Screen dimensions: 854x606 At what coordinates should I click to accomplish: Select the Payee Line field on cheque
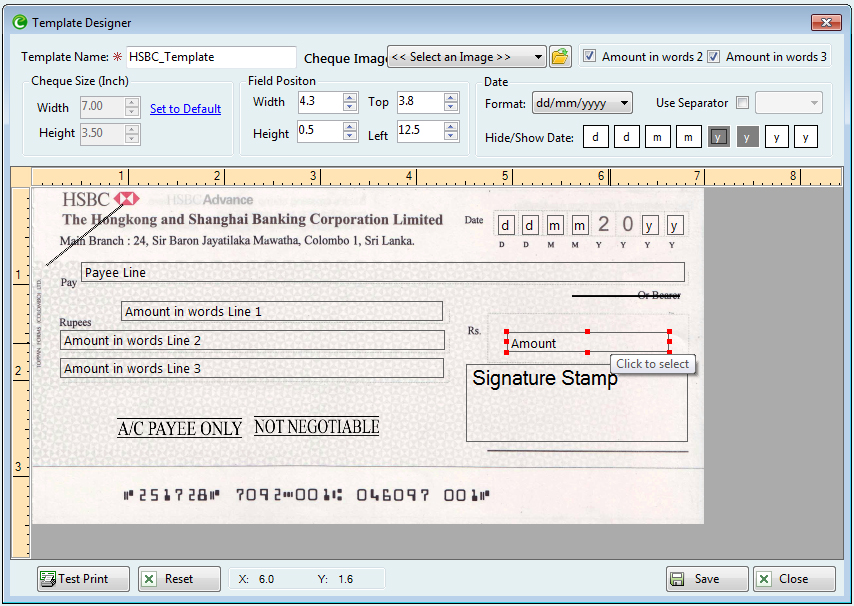(x=383, y=272)
